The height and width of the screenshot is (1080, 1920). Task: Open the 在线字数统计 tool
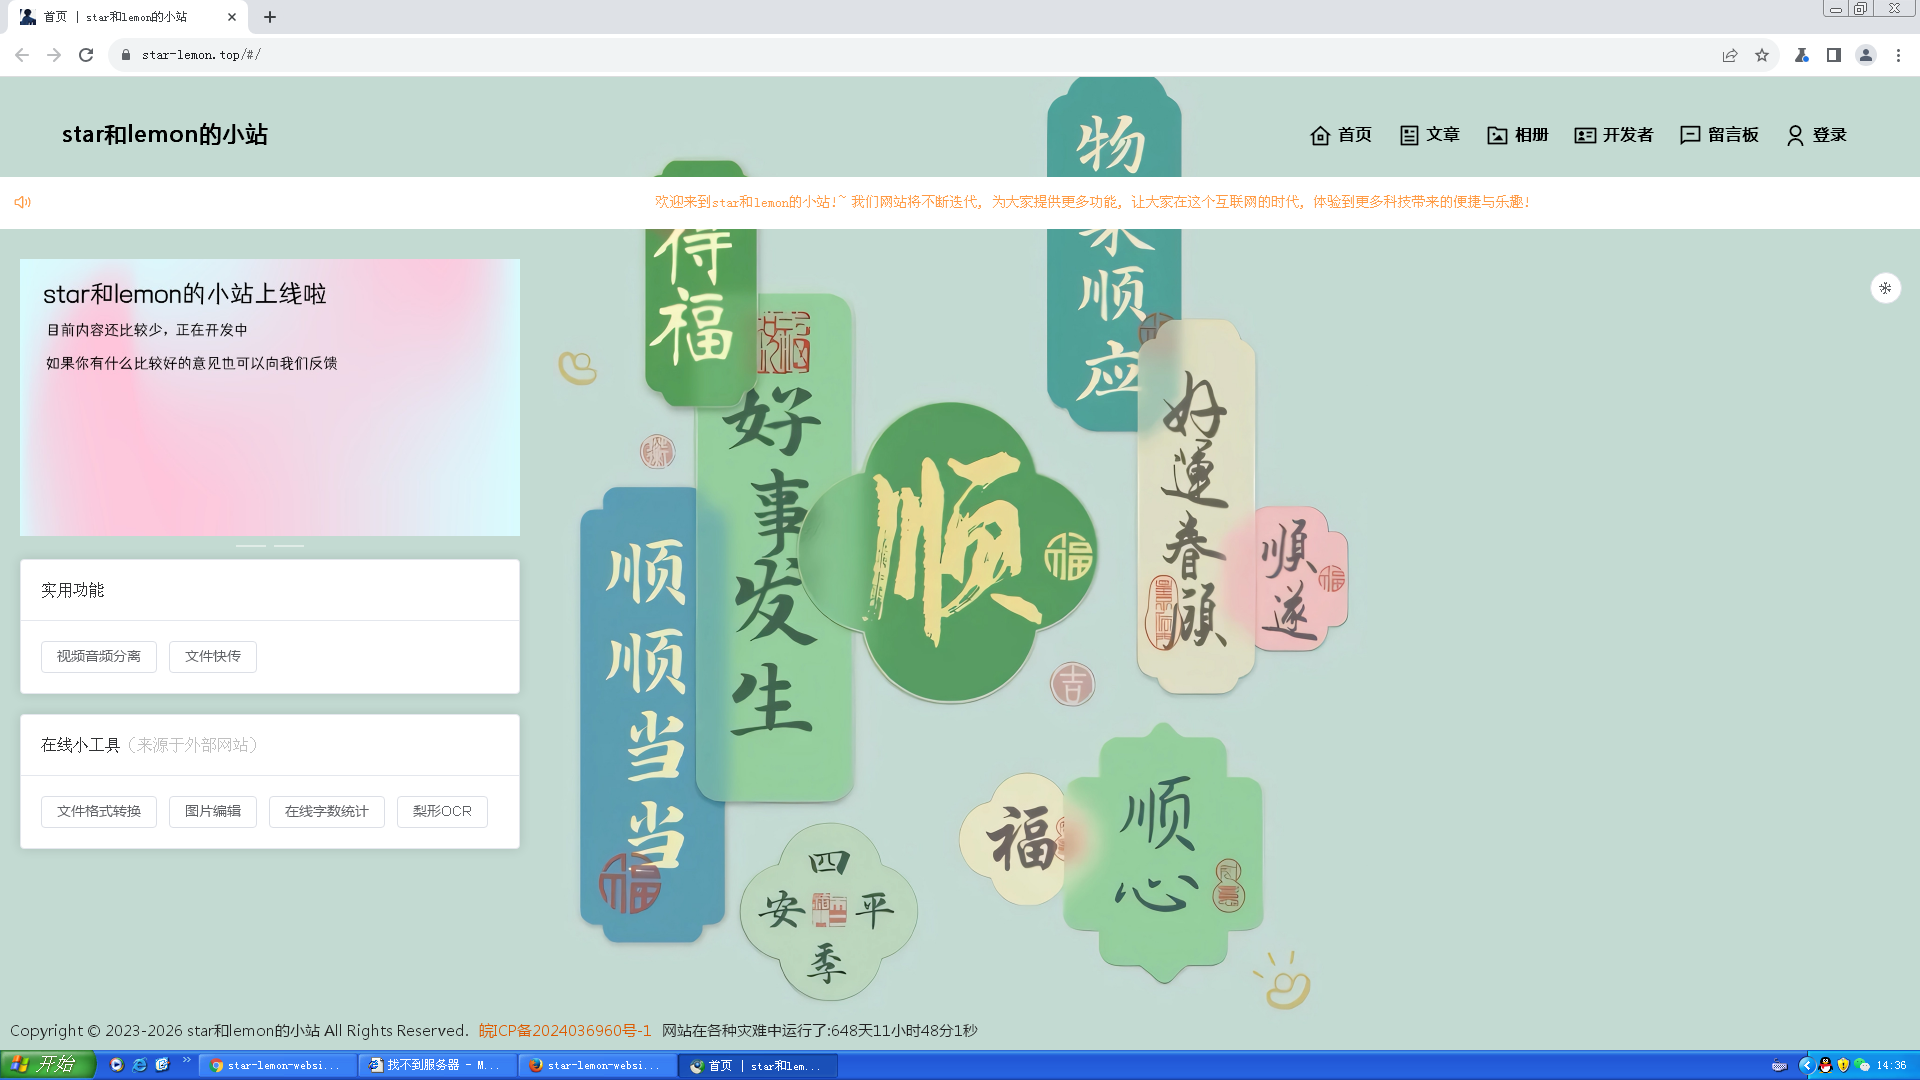[327, 812]
